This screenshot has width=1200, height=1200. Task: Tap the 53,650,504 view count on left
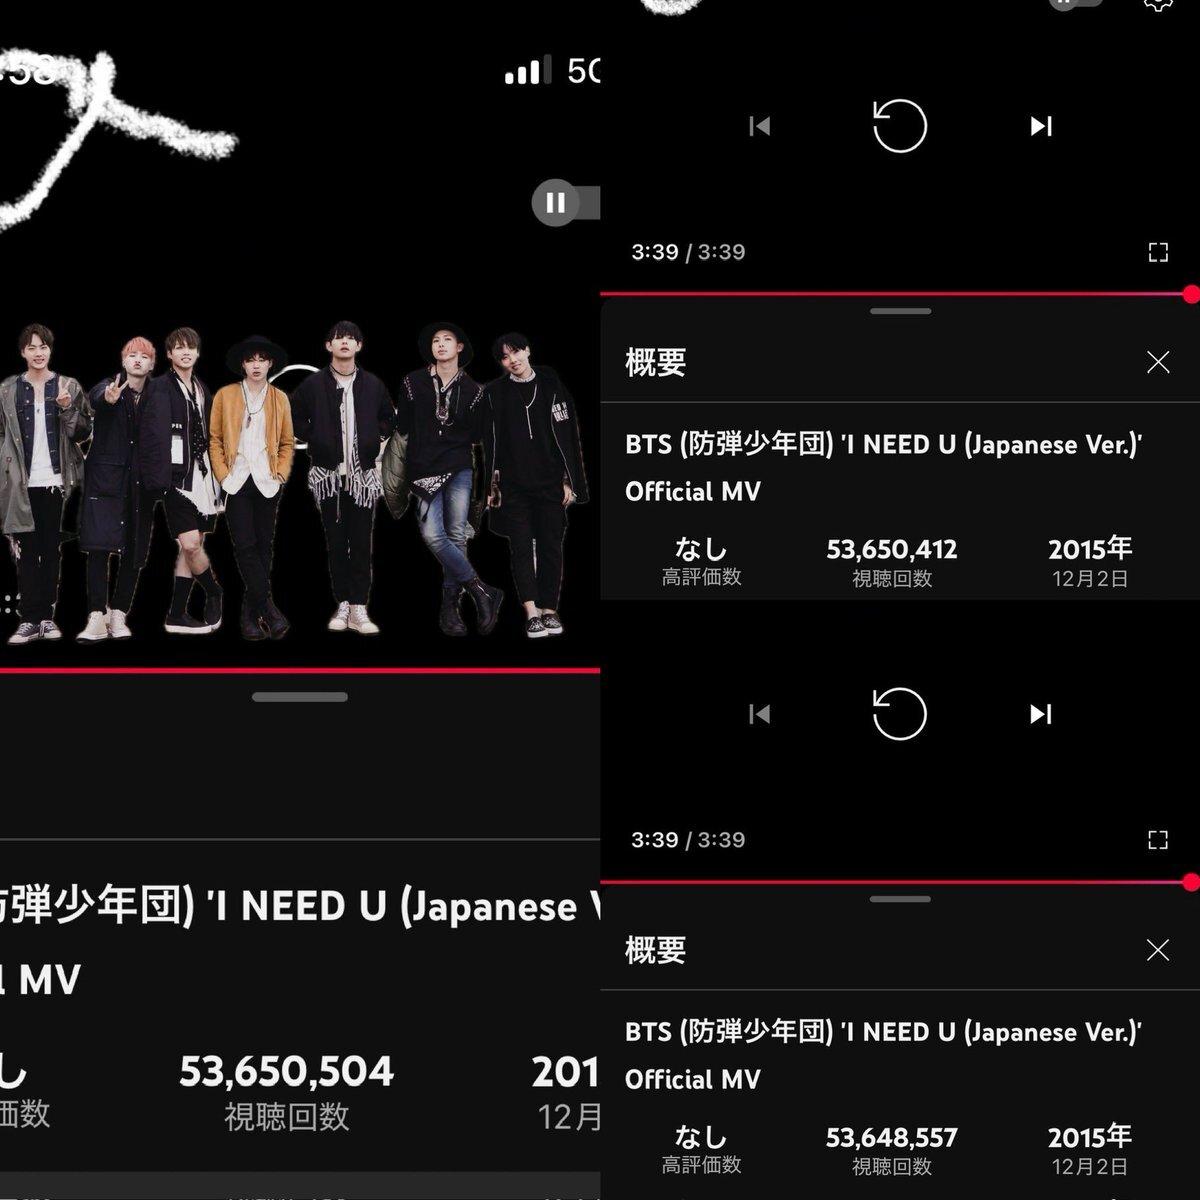pos(287,1072)
